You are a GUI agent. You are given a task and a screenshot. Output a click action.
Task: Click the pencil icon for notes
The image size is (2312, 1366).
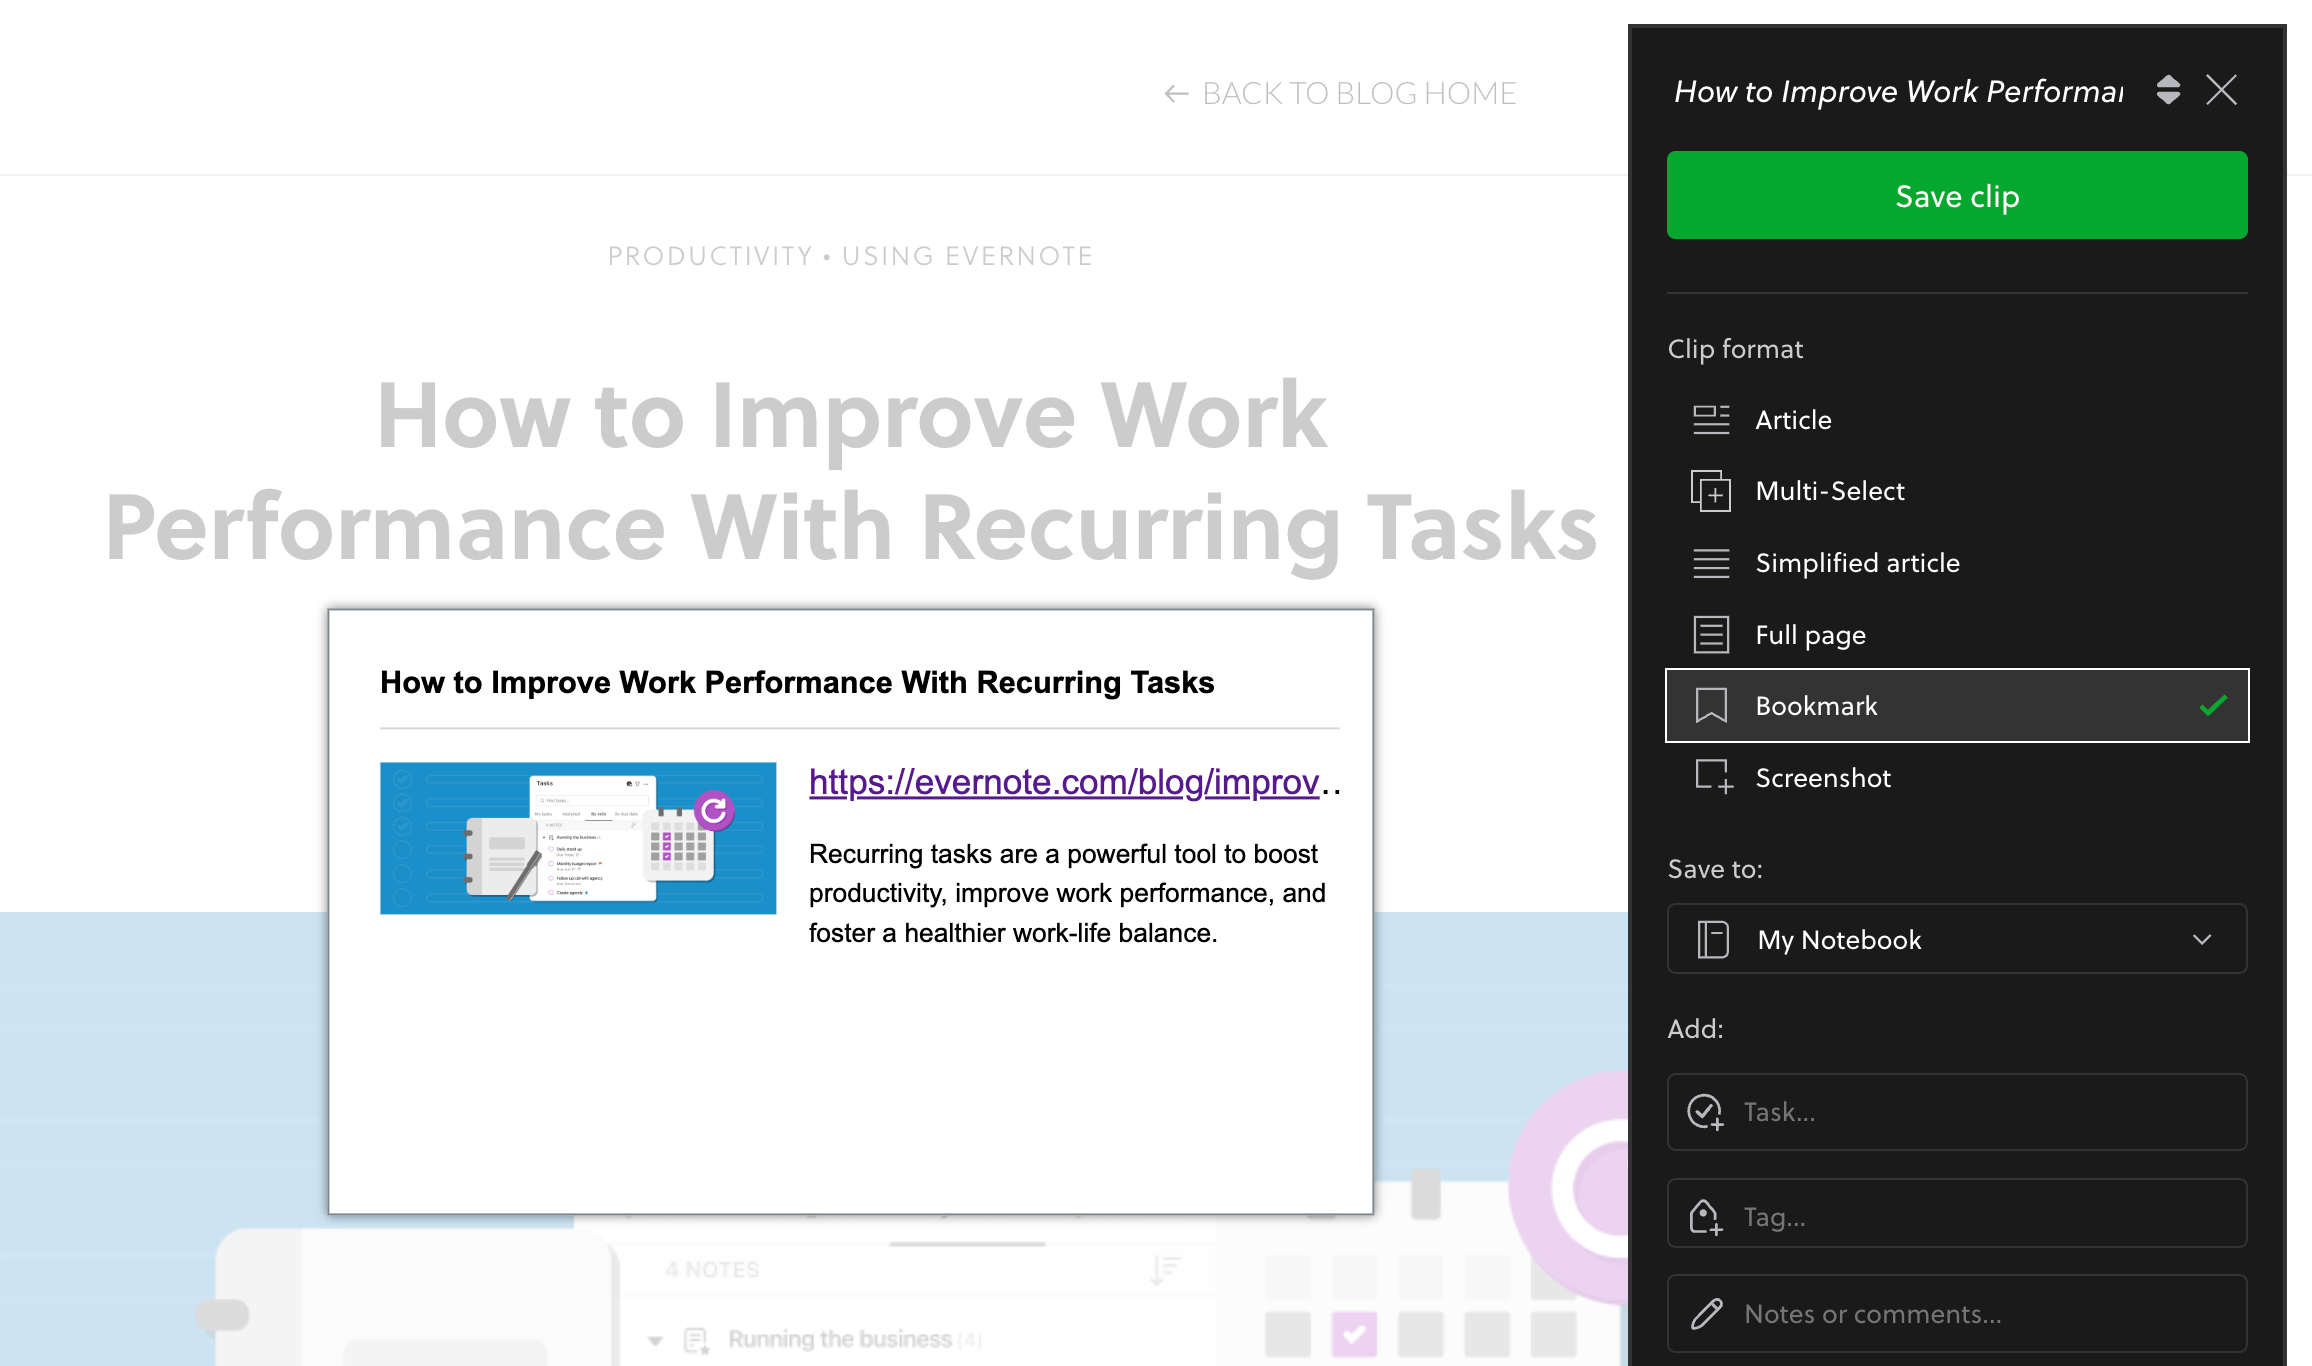click(1706, 1314)
